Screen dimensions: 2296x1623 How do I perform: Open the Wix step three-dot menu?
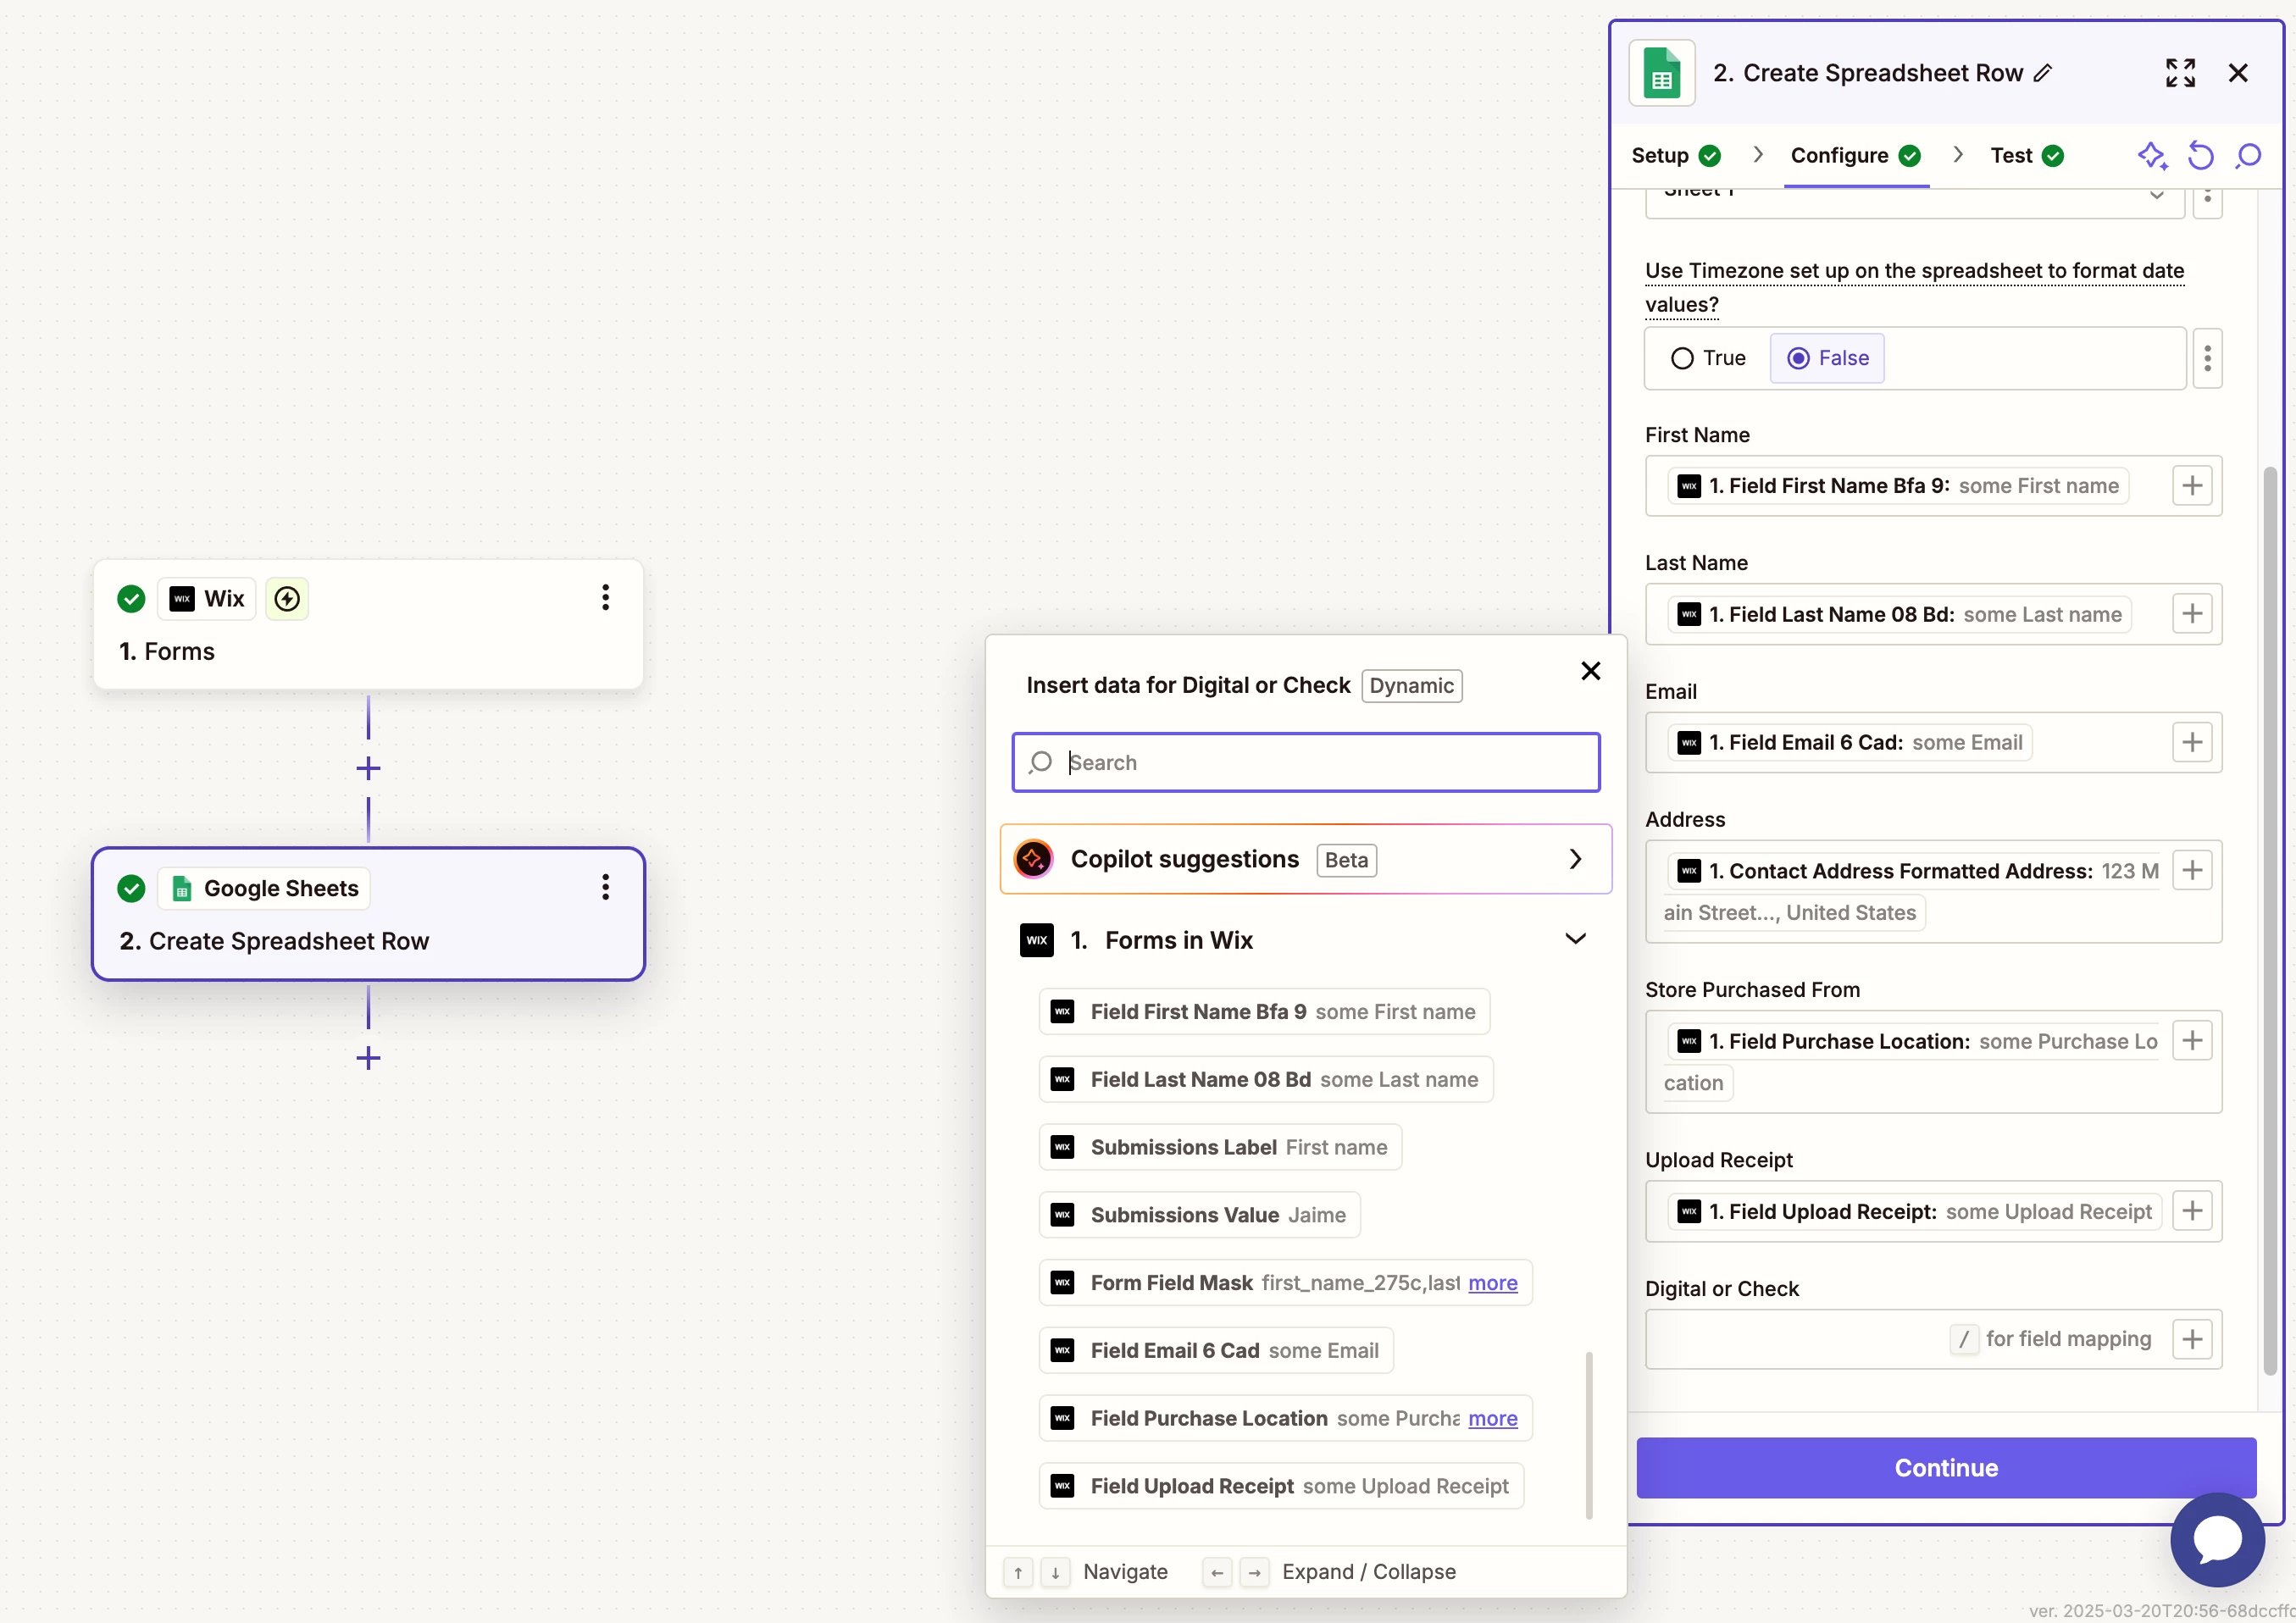tap(605, 598)
